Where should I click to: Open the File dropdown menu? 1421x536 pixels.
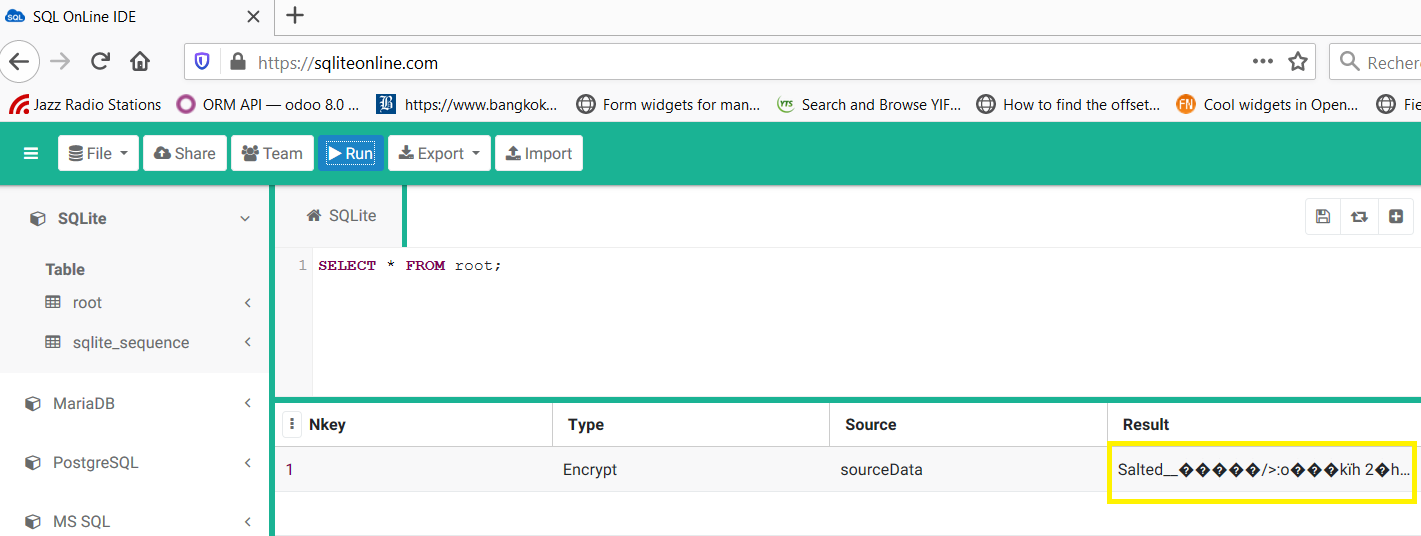coord(98,153)
